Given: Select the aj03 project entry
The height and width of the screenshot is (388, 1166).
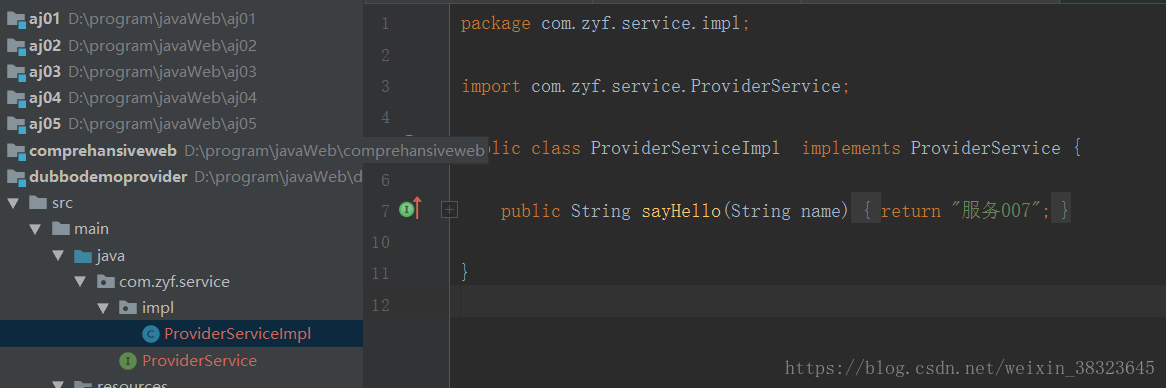Looking at the screenshot, I should (x=181, y=71).
